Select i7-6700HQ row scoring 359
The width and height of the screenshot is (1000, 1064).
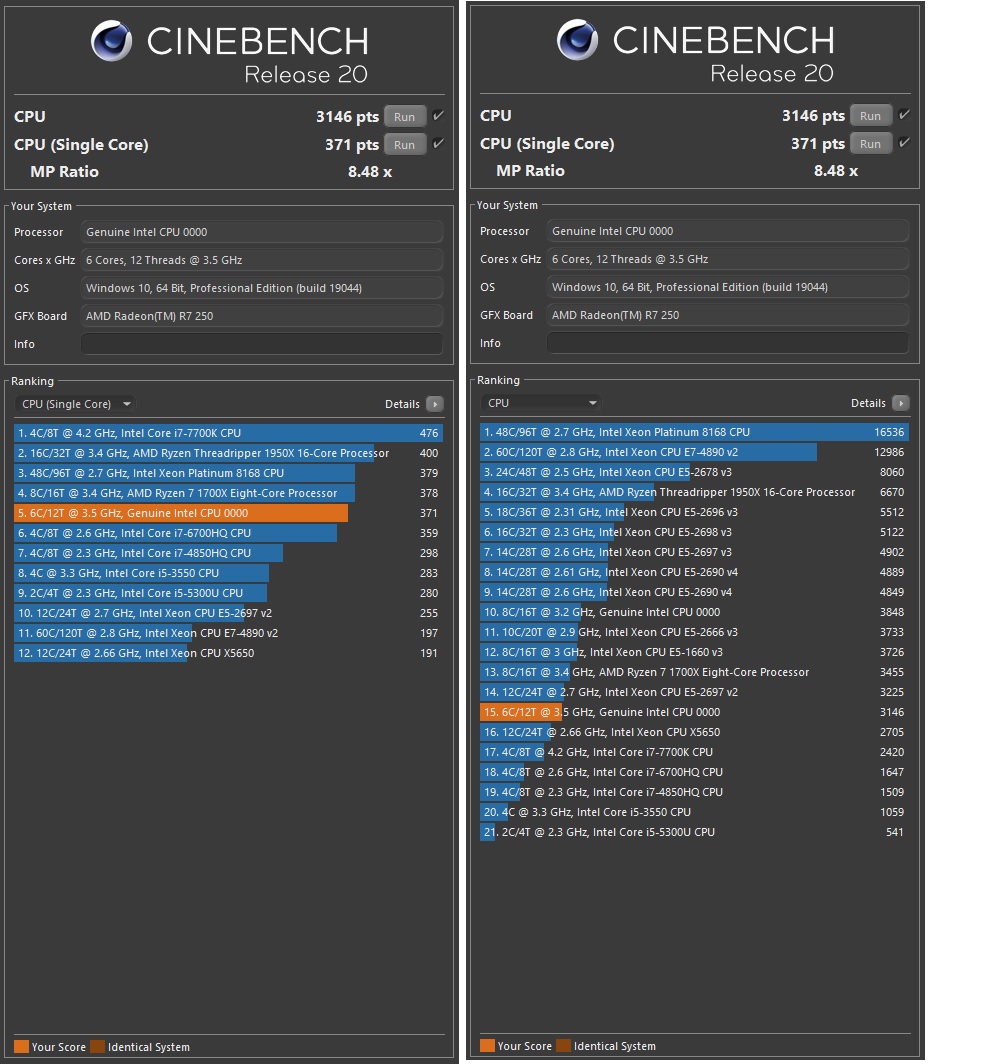click(x=229, y=533)
